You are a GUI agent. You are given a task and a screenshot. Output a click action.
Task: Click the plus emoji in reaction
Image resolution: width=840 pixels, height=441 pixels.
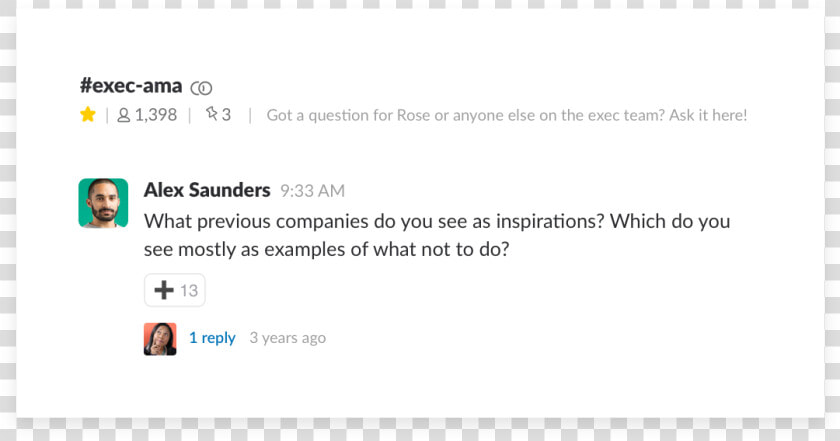164,290
